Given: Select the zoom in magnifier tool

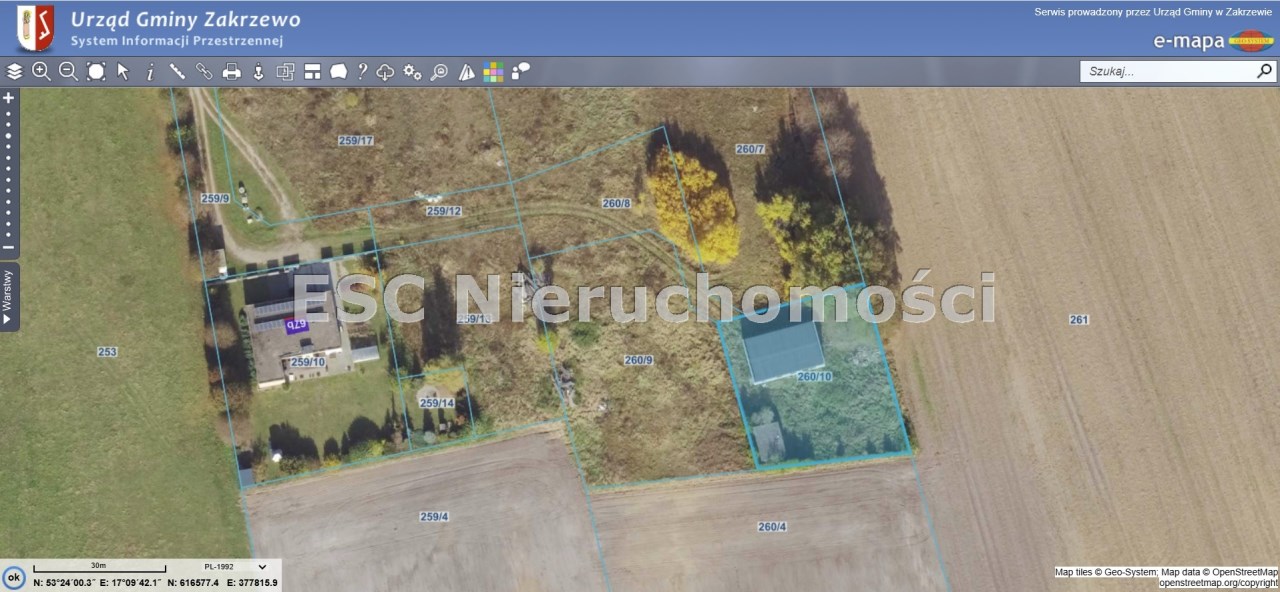Looking at the screenshot, I should [x=41, y=71].
